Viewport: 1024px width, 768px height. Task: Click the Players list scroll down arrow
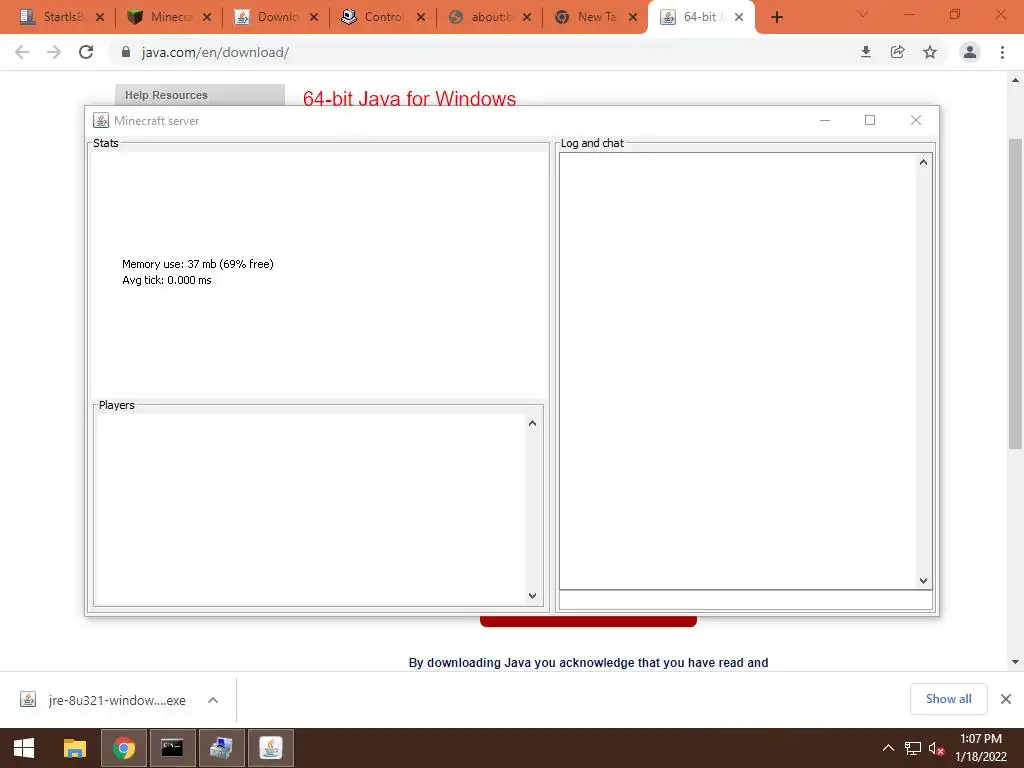(532, 596)
